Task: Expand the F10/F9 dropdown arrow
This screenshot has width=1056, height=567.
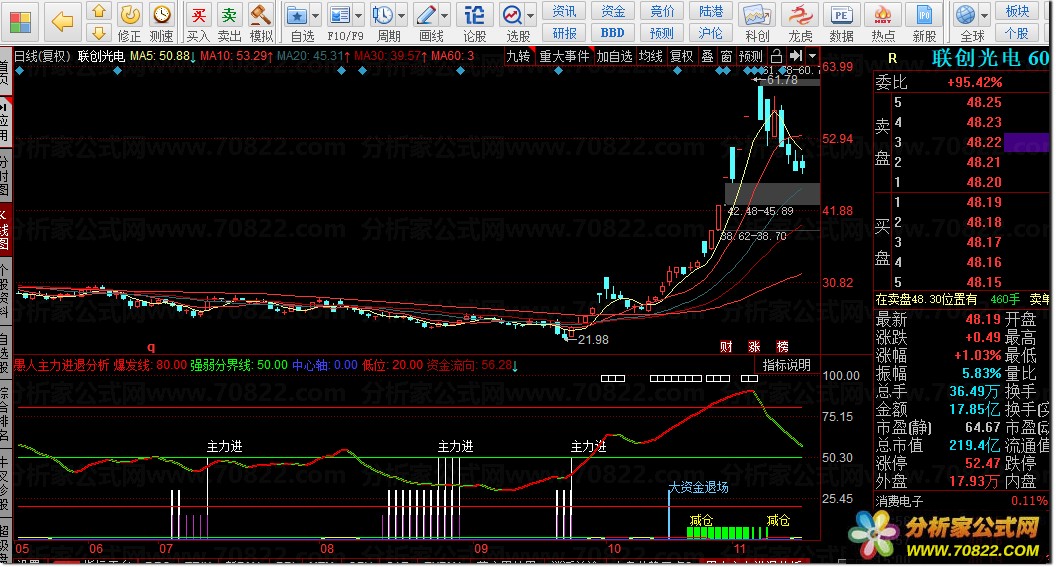Action: (x=359, y=15)
